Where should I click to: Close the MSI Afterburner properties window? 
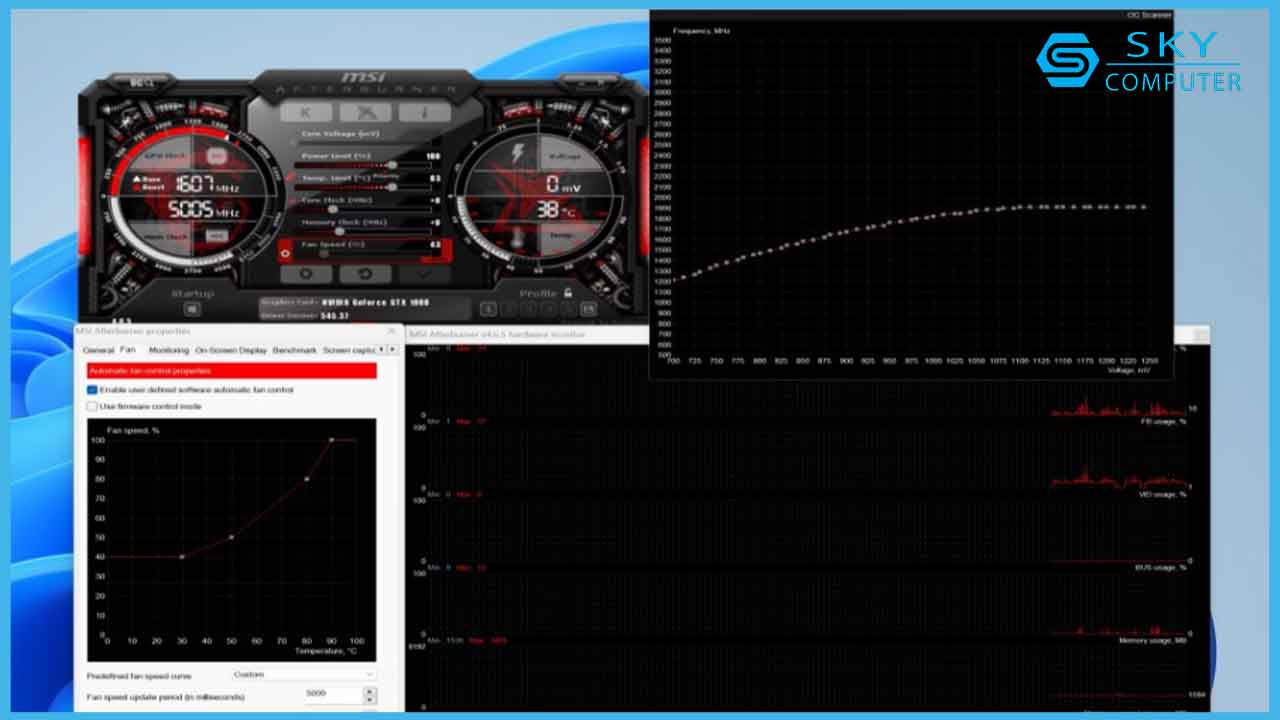(x=392, y=329)
